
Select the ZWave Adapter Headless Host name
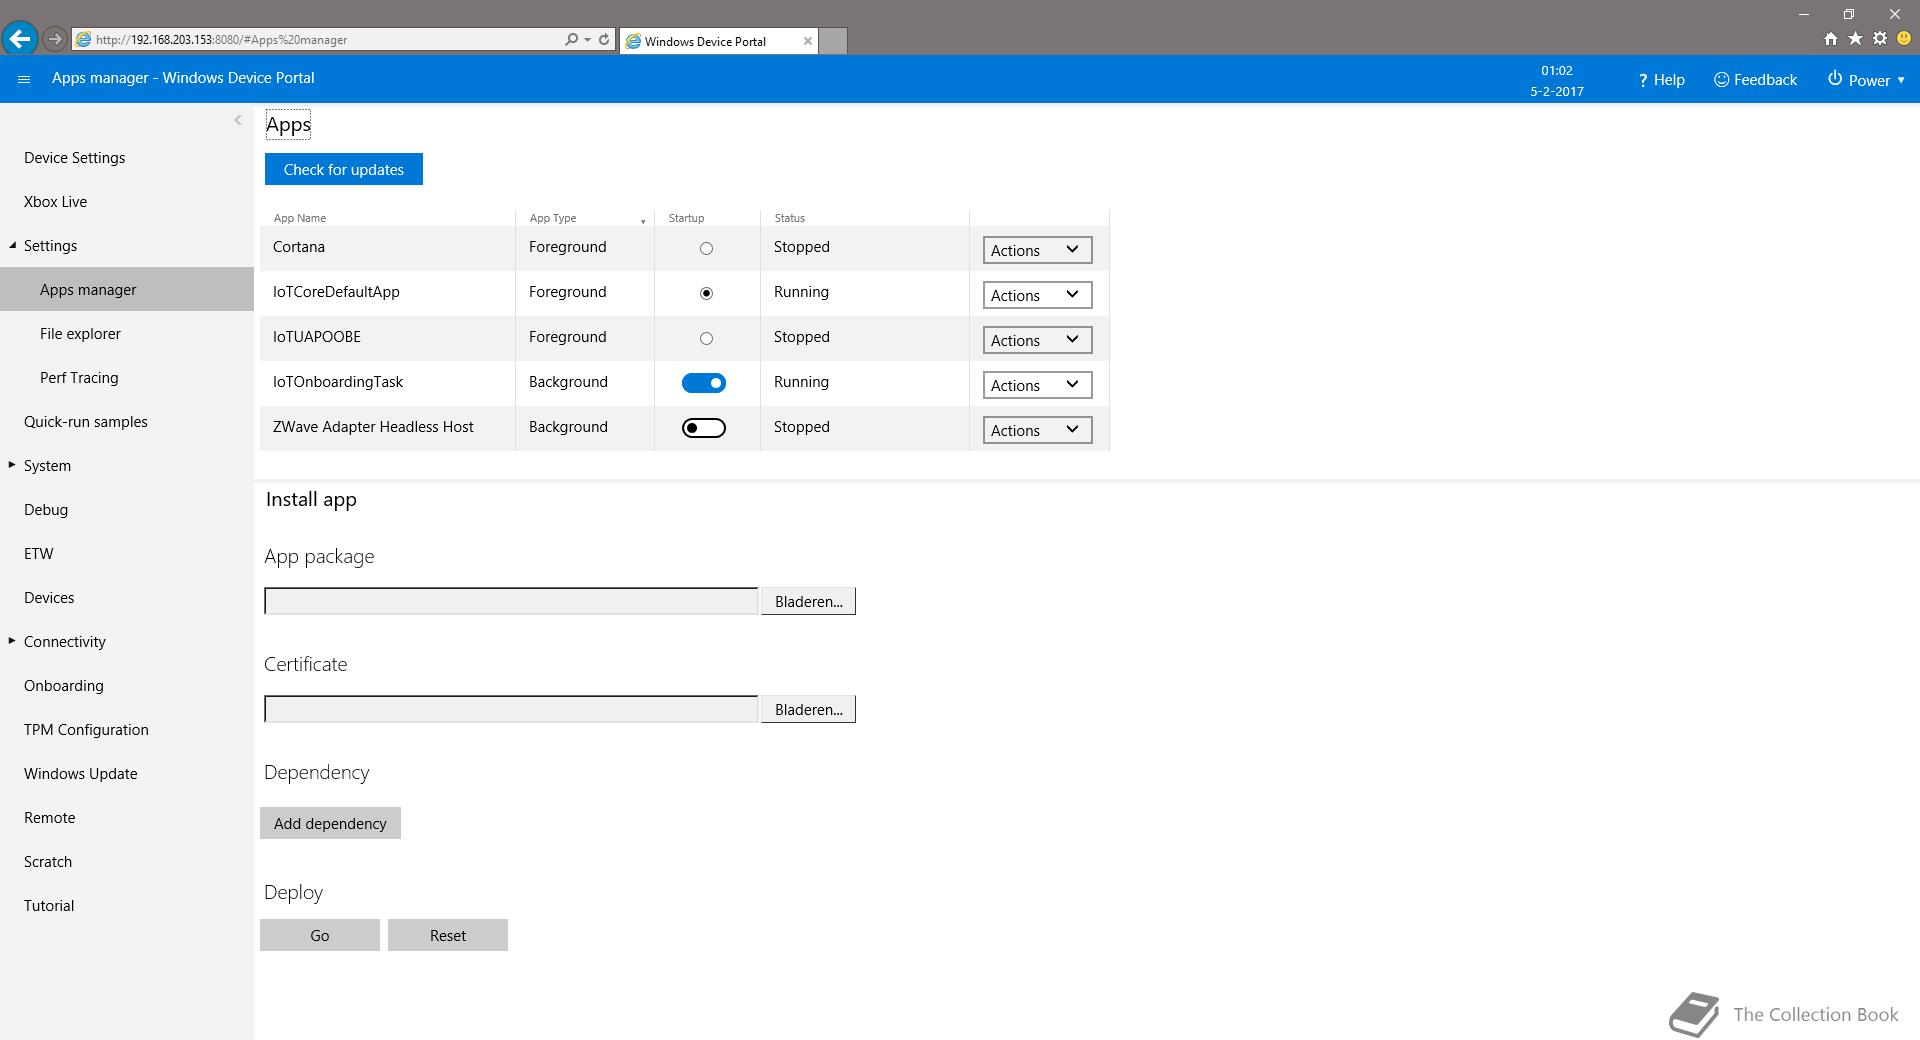point(373,427)
